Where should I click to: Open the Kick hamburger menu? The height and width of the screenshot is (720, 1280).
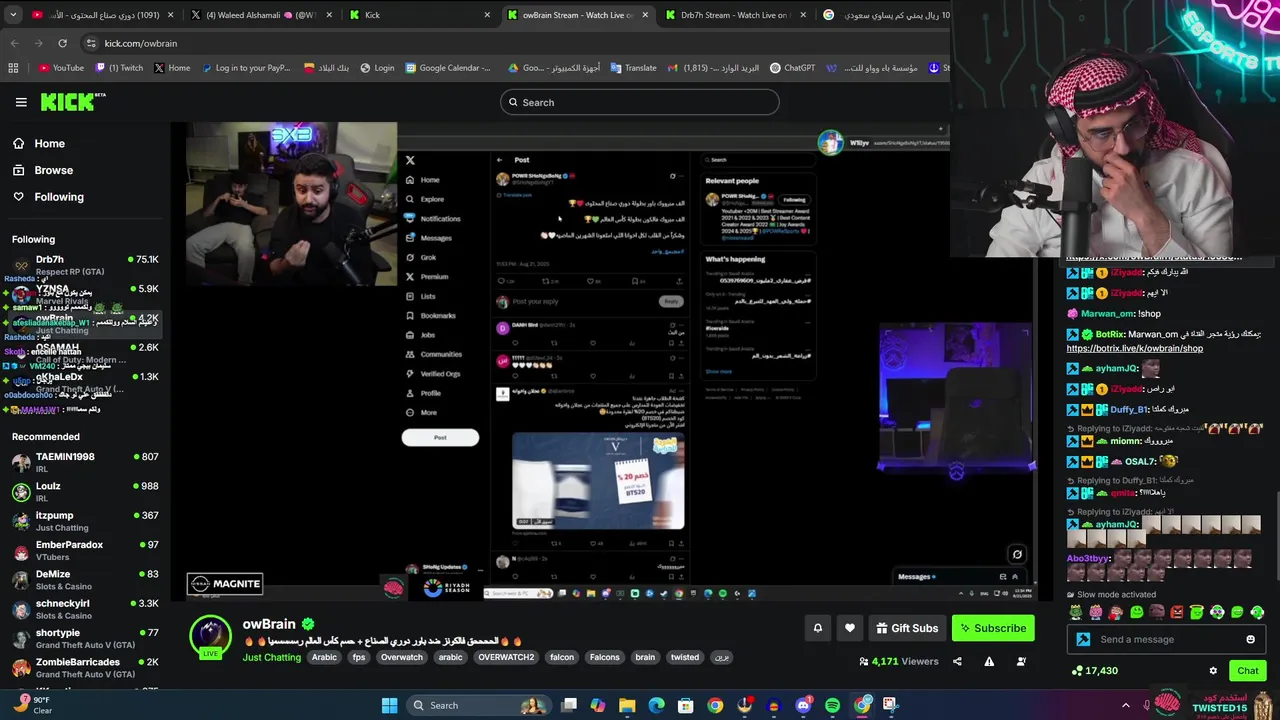pos(21,102)
